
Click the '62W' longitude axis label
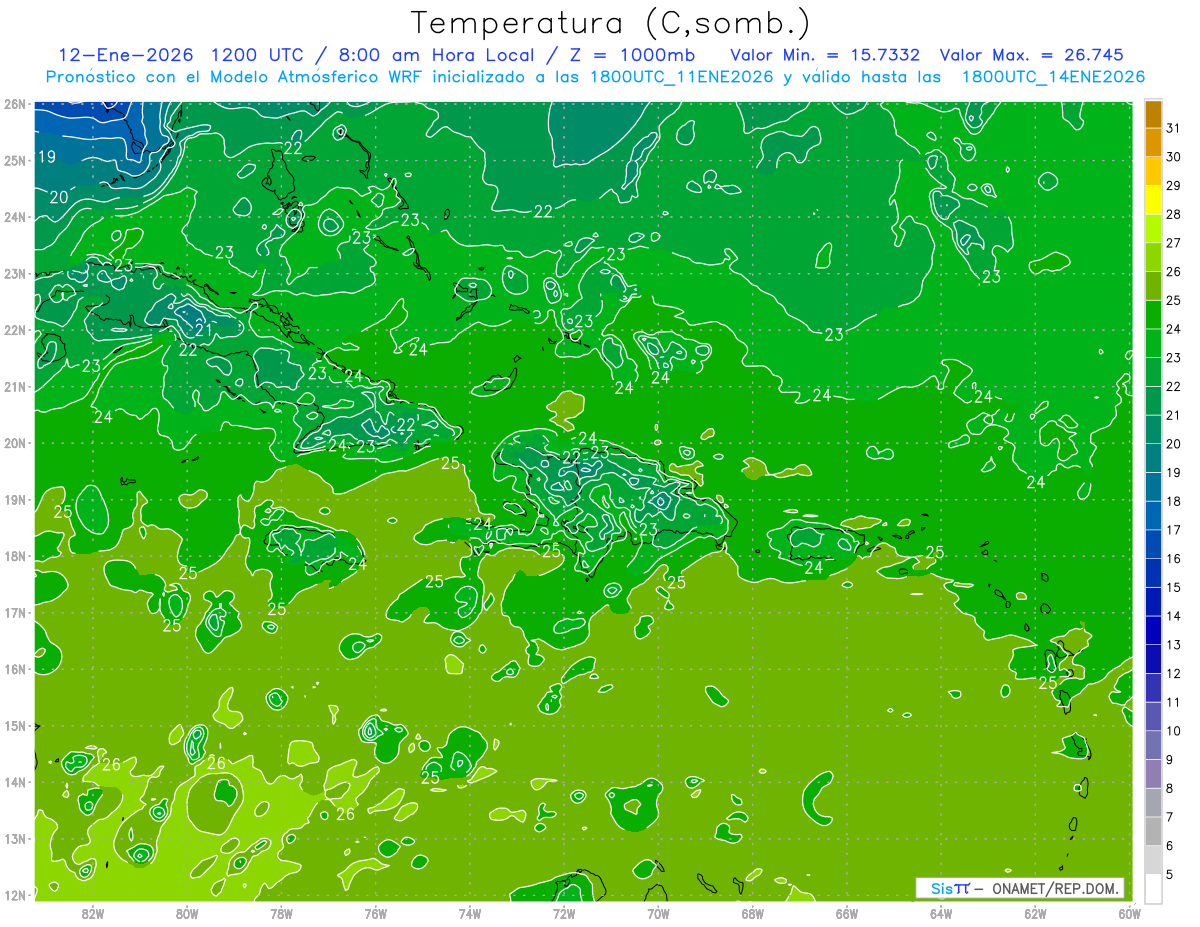coord(1035,913)
